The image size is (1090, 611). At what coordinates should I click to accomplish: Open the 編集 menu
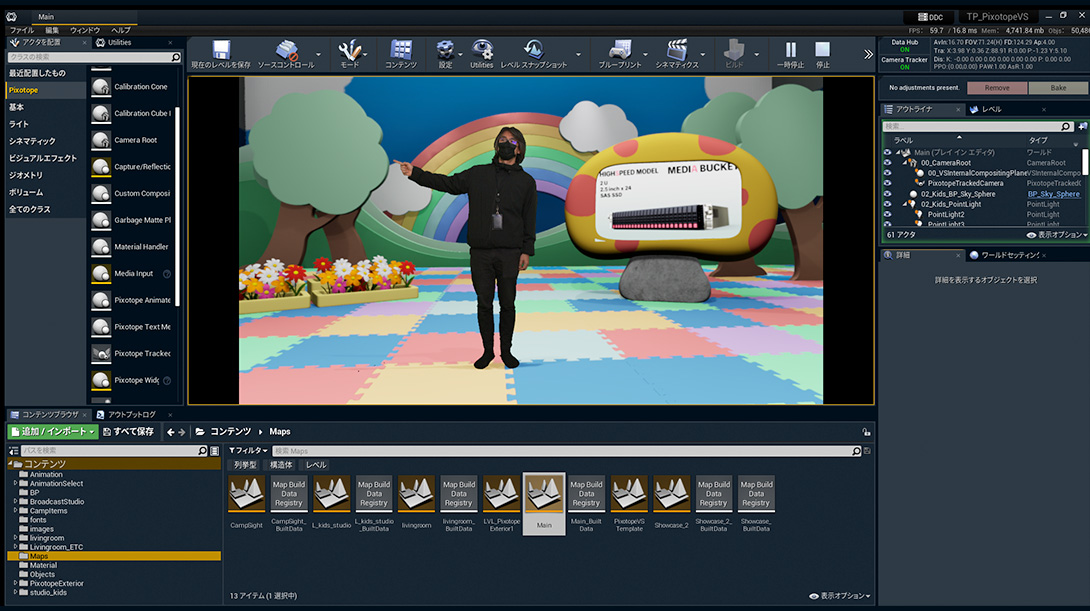coord(52,31)
